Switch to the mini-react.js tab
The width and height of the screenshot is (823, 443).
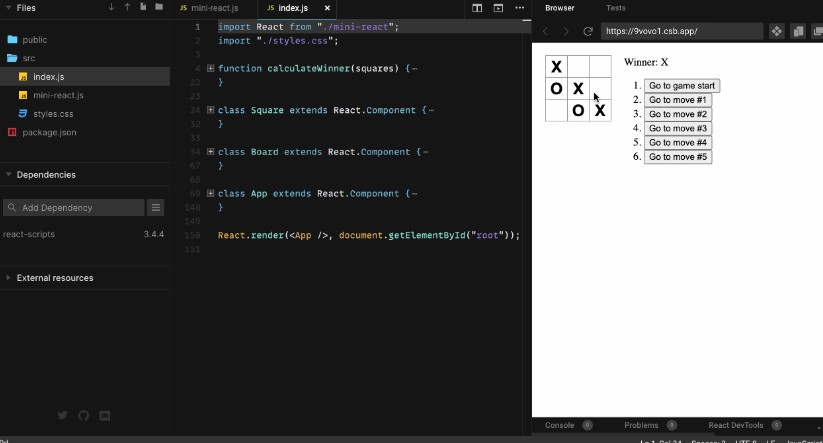point(209,8)
